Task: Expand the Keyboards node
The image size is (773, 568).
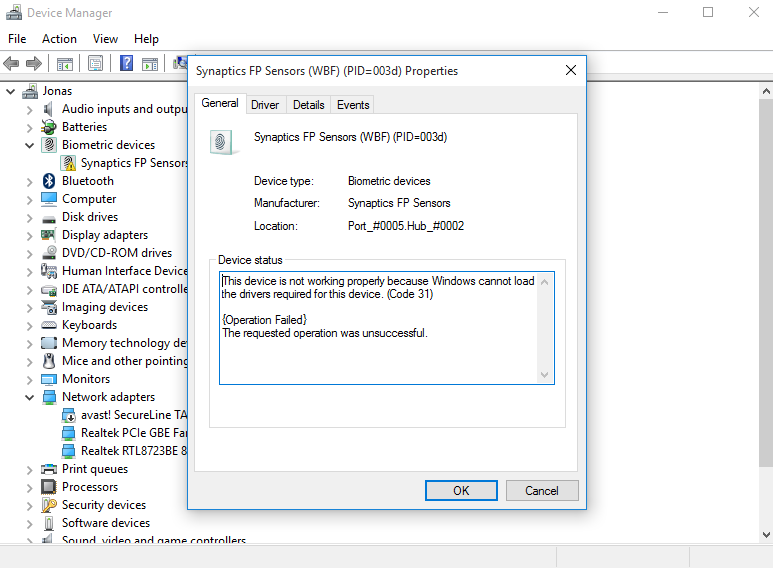Action: click(29, 326)
